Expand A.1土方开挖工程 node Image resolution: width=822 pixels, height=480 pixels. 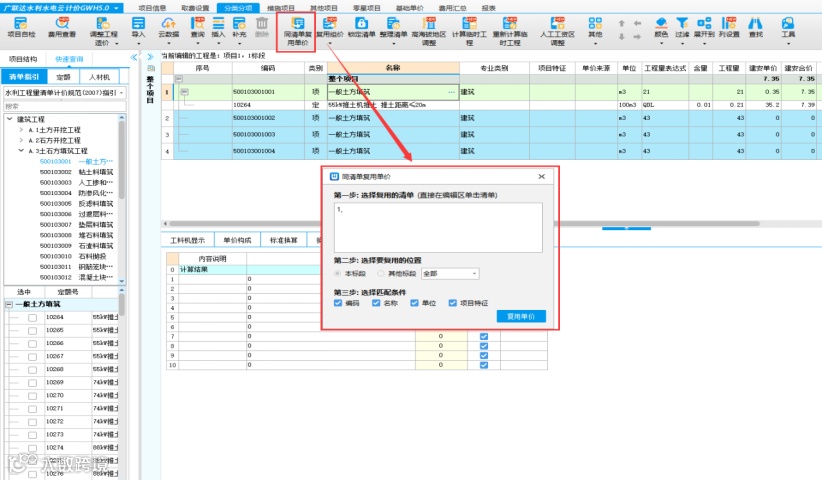(x=21, y=129)
